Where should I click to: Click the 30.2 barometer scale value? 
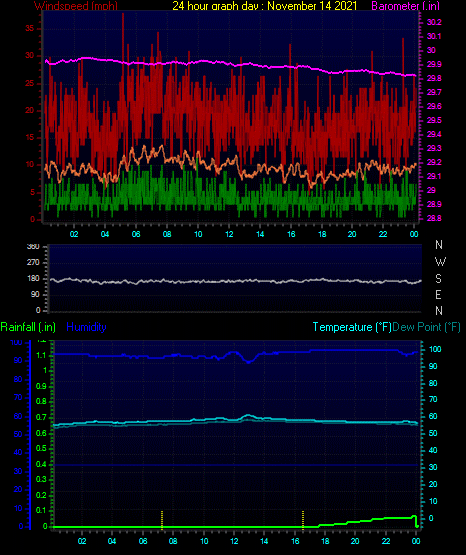434,22
